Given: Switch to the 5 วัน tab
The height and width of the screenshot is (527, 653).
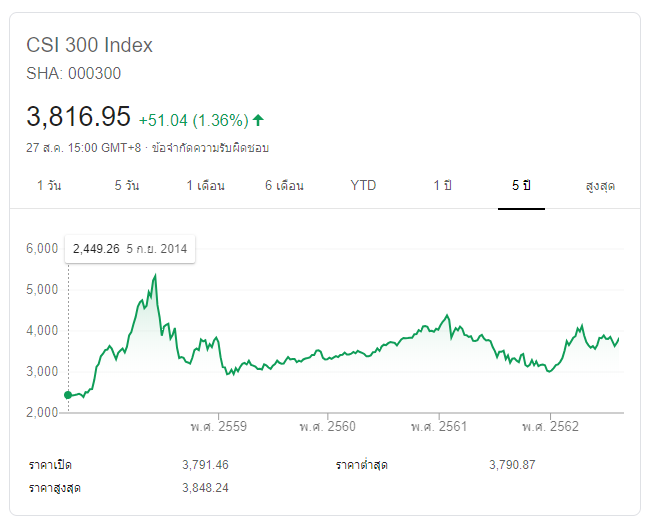Looking at the screenshot, I should pos(127,186).
